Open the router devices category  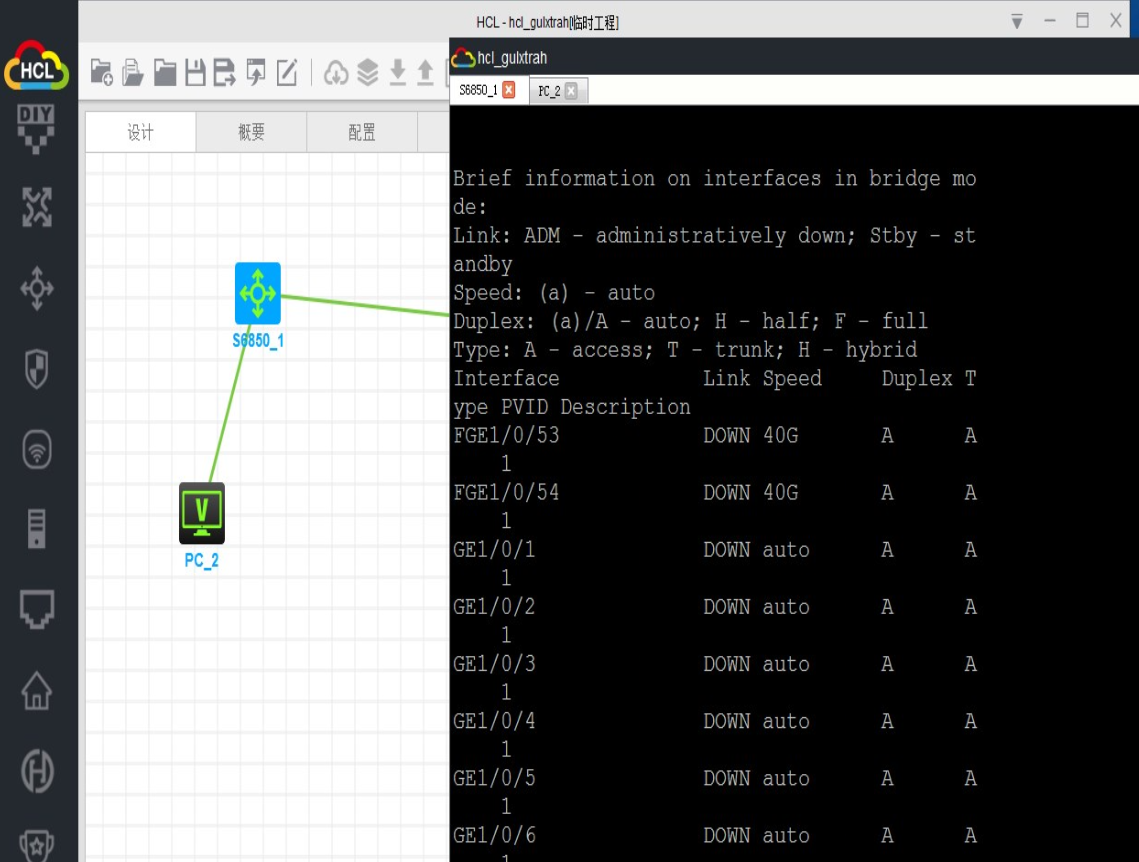click(x=36, y=207)
